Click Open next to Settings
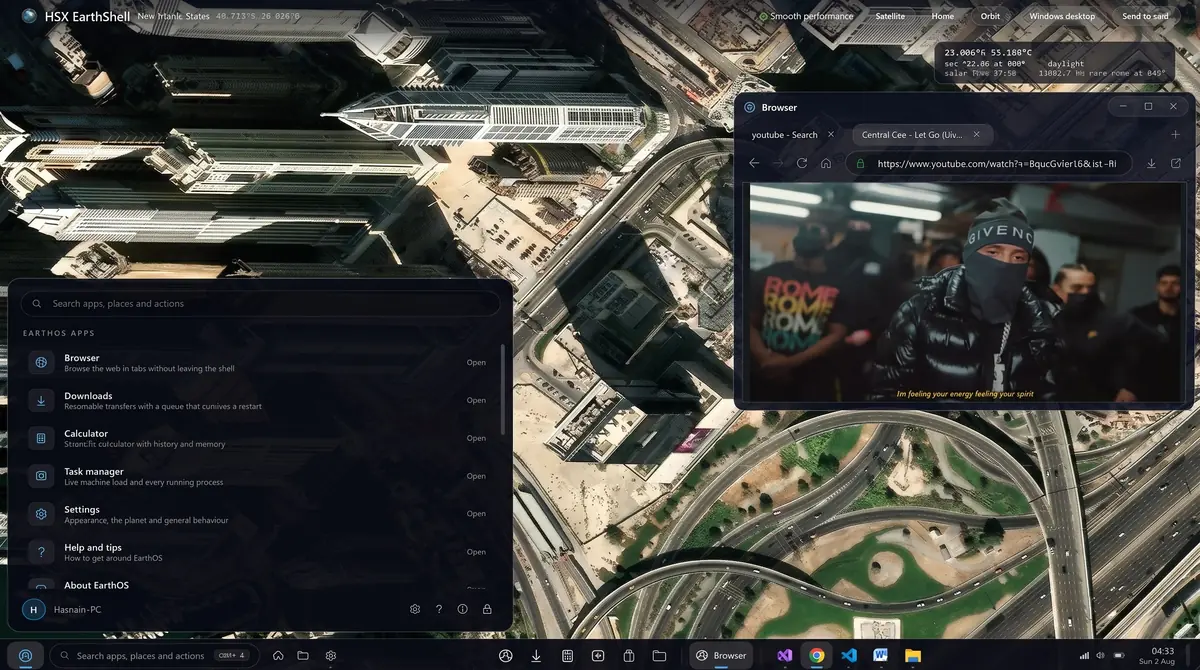The width and height of the screenshot is (1200, 670). pyautogui.click(x=476, y=514)
